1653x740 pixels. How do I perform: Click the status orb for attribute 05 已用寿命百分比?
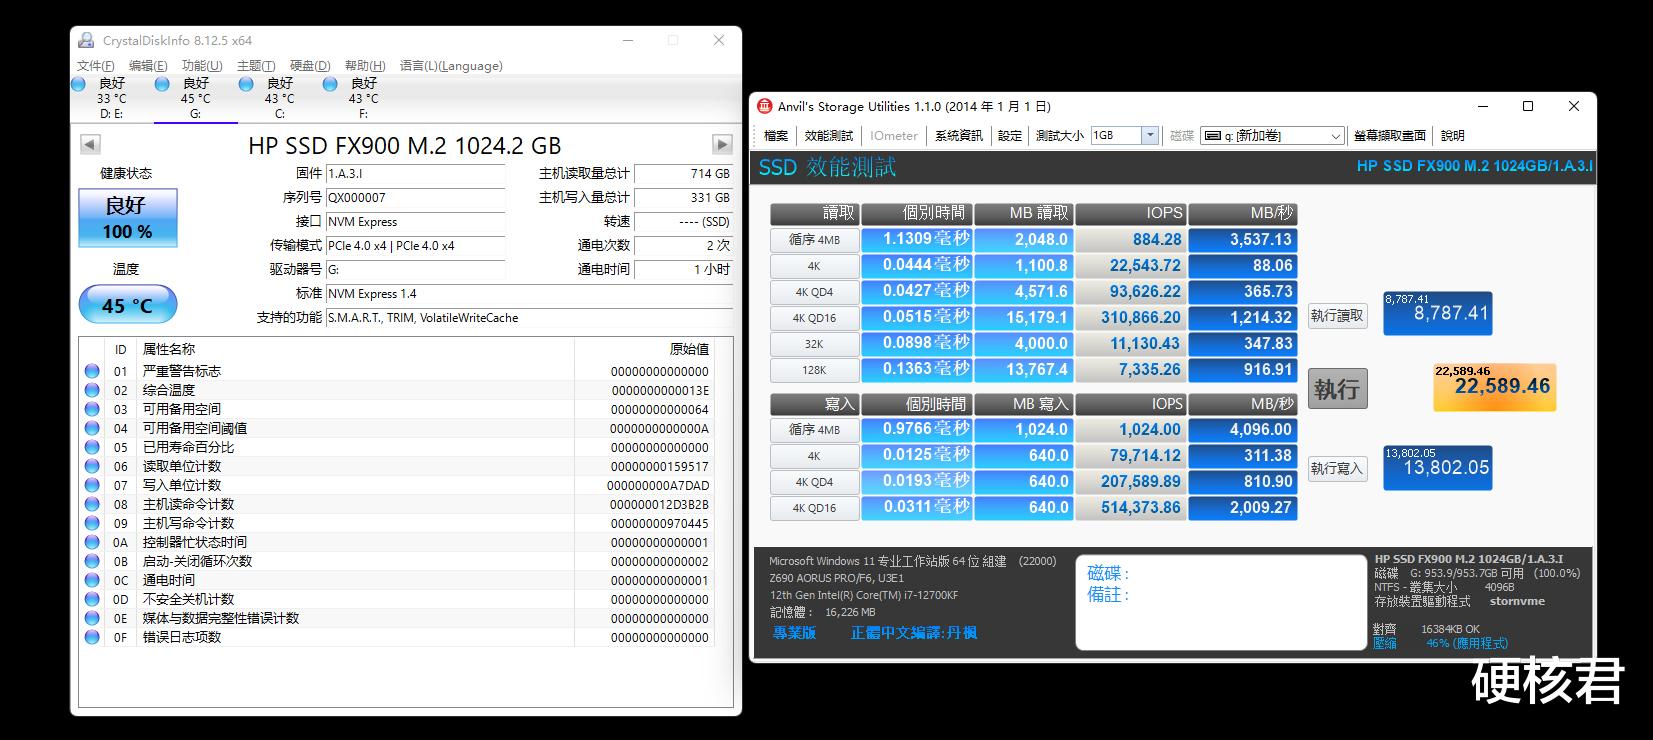point(92,447)
